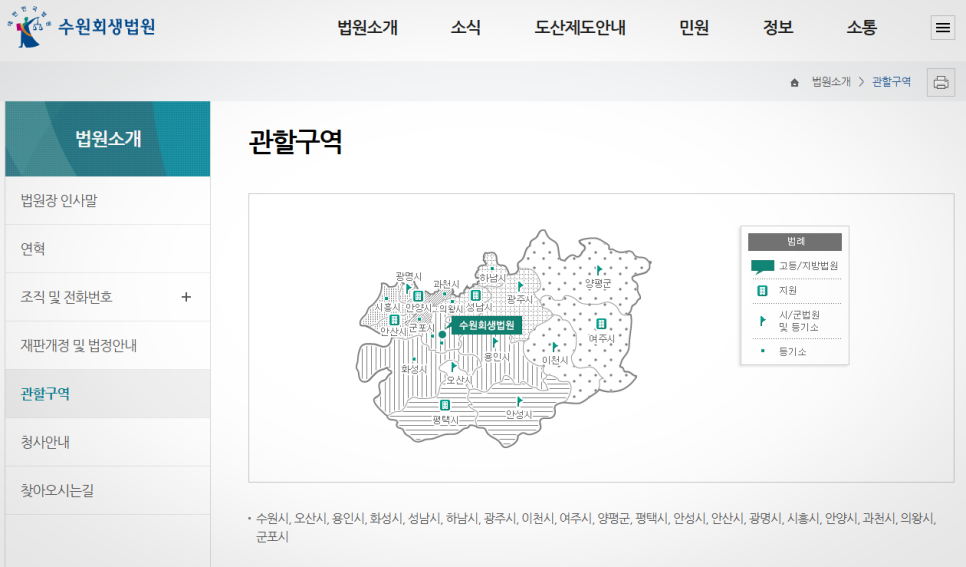
Task: Open the 연혁 sidebar page
Action: 33,249
